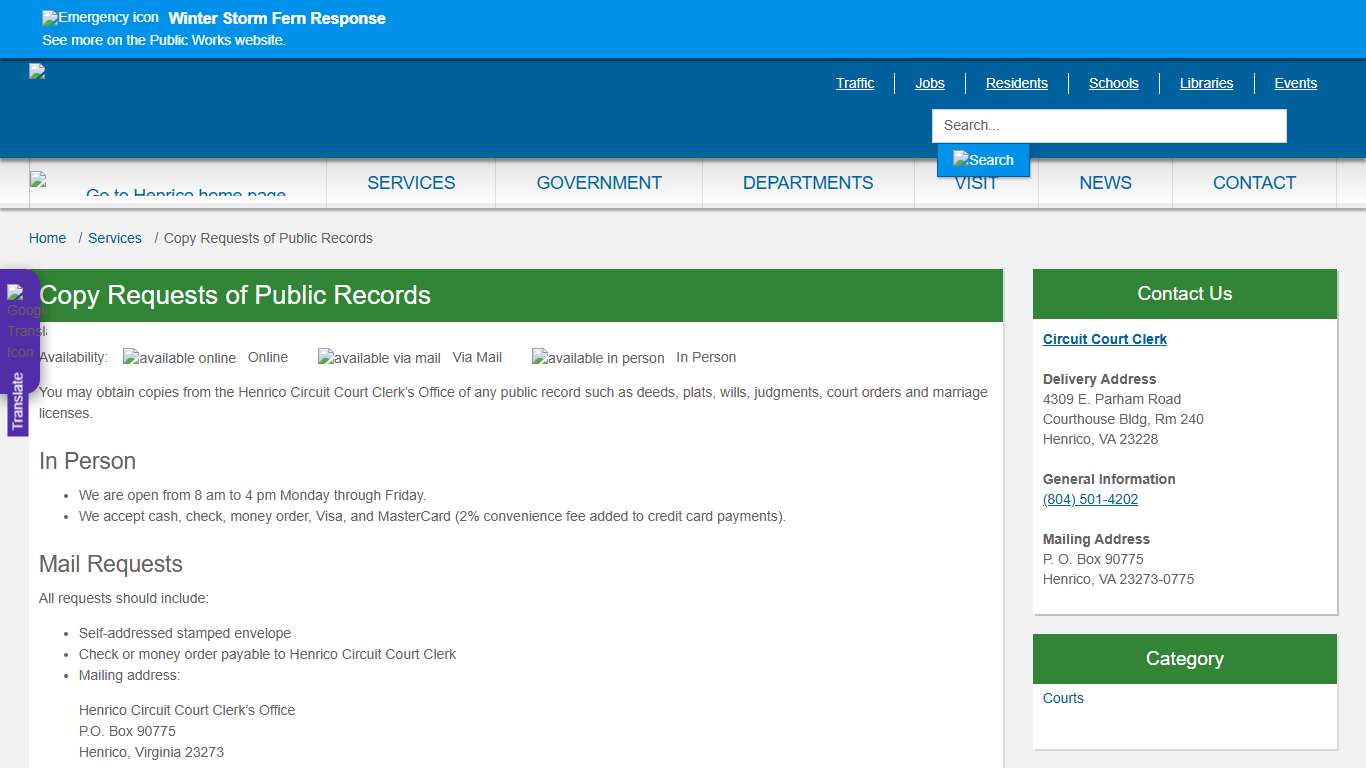Image resolution: width=1366 pixels, height=768 pixels.
Task: Select the 'available online' availability icon
Action: pyautogui.click(x=179, y=357)
